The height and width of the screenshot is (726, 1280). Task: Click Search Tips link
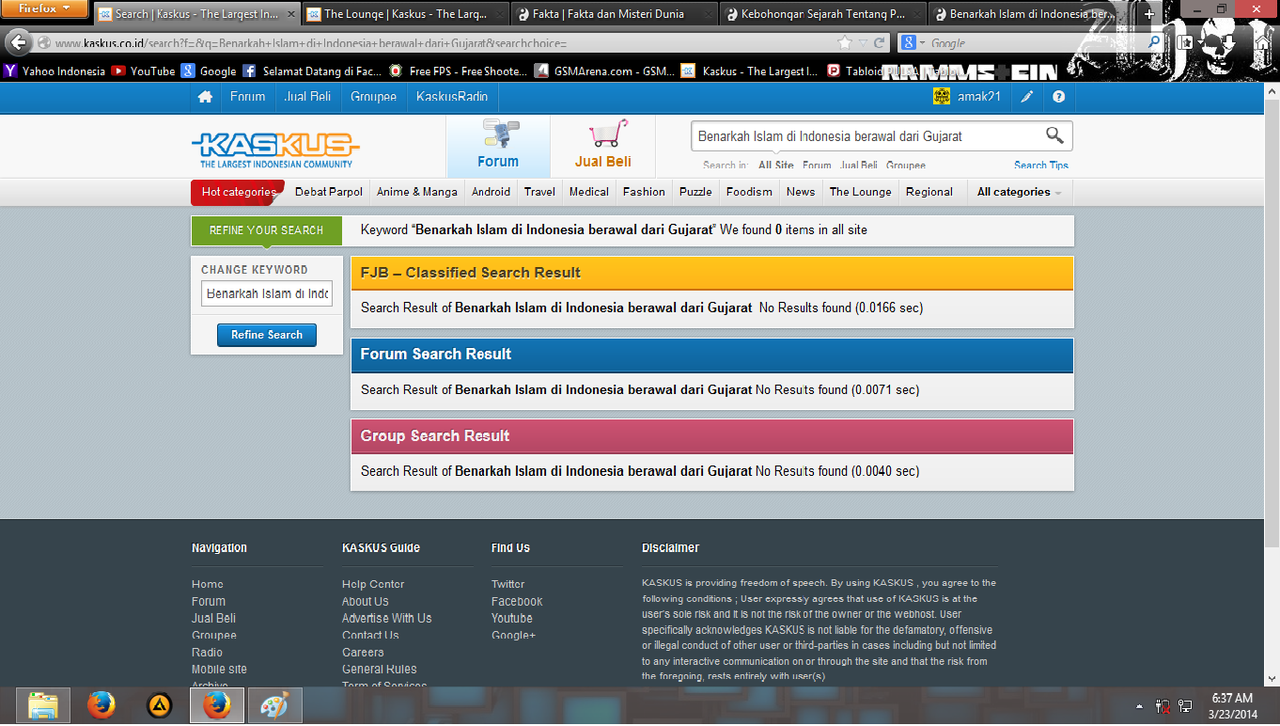[1041, 165]
